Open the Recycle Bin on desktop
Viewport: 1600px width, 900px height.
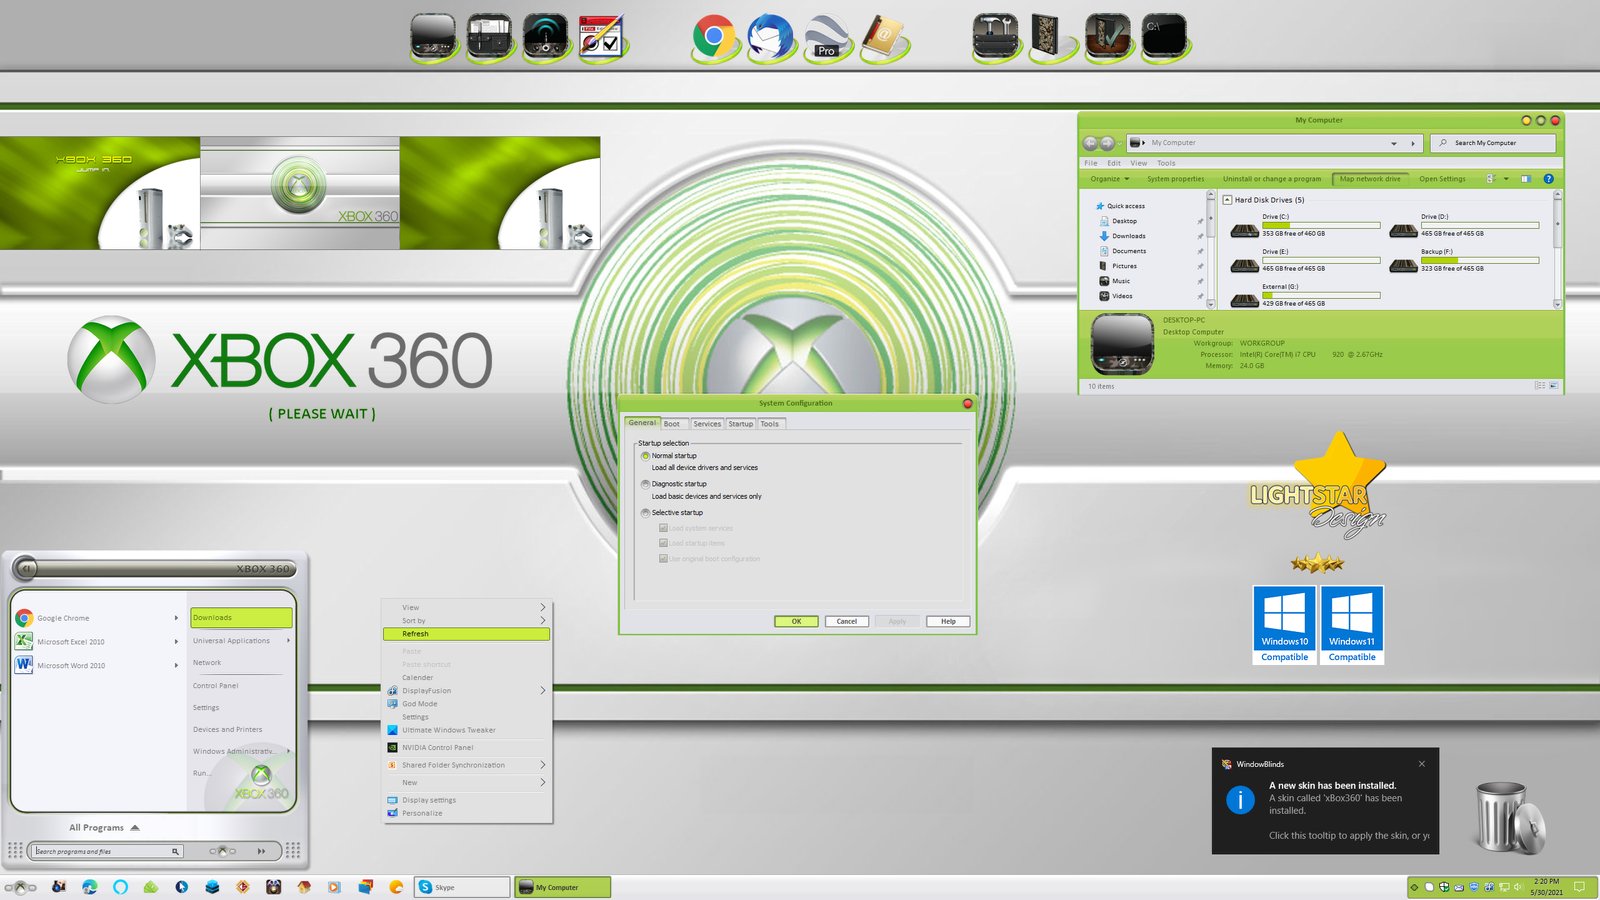1510,817
